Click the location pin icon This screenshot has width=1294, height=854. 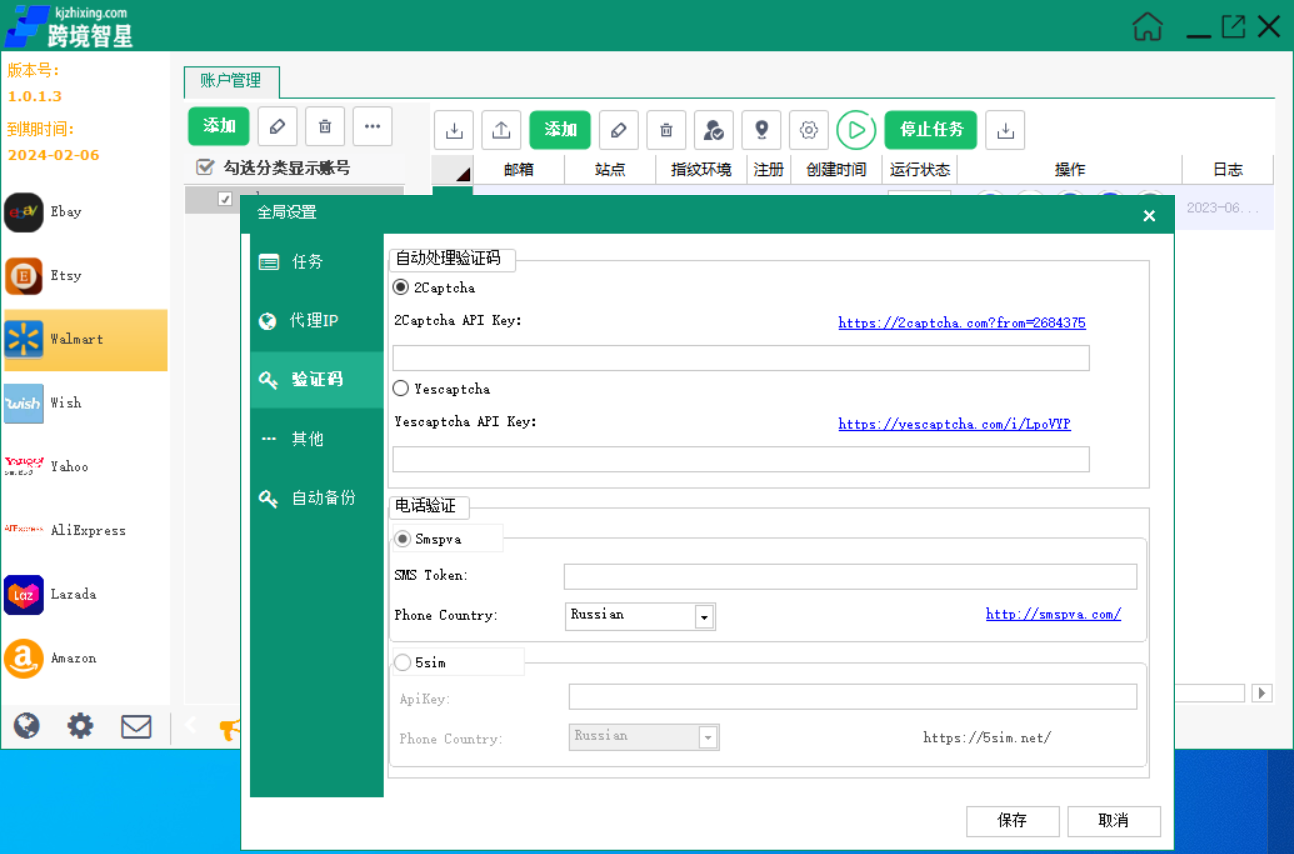(x=762, y=130)
